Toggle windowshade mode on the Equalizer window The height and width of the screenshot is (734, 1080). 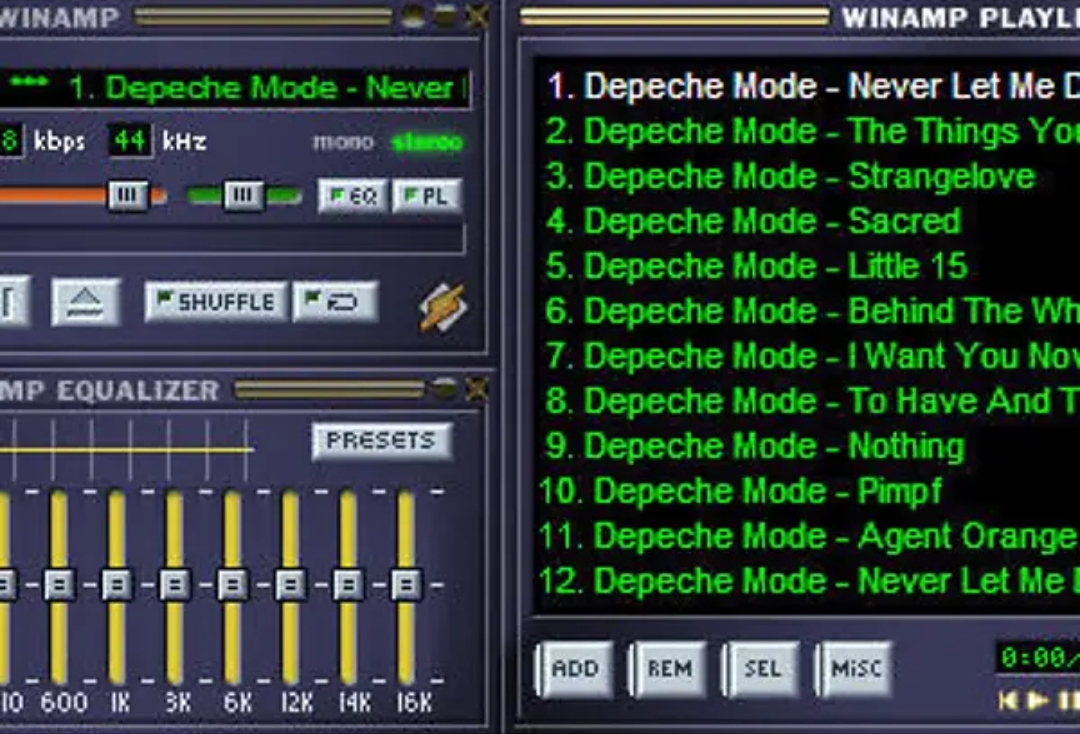click(x=445, y=390)
